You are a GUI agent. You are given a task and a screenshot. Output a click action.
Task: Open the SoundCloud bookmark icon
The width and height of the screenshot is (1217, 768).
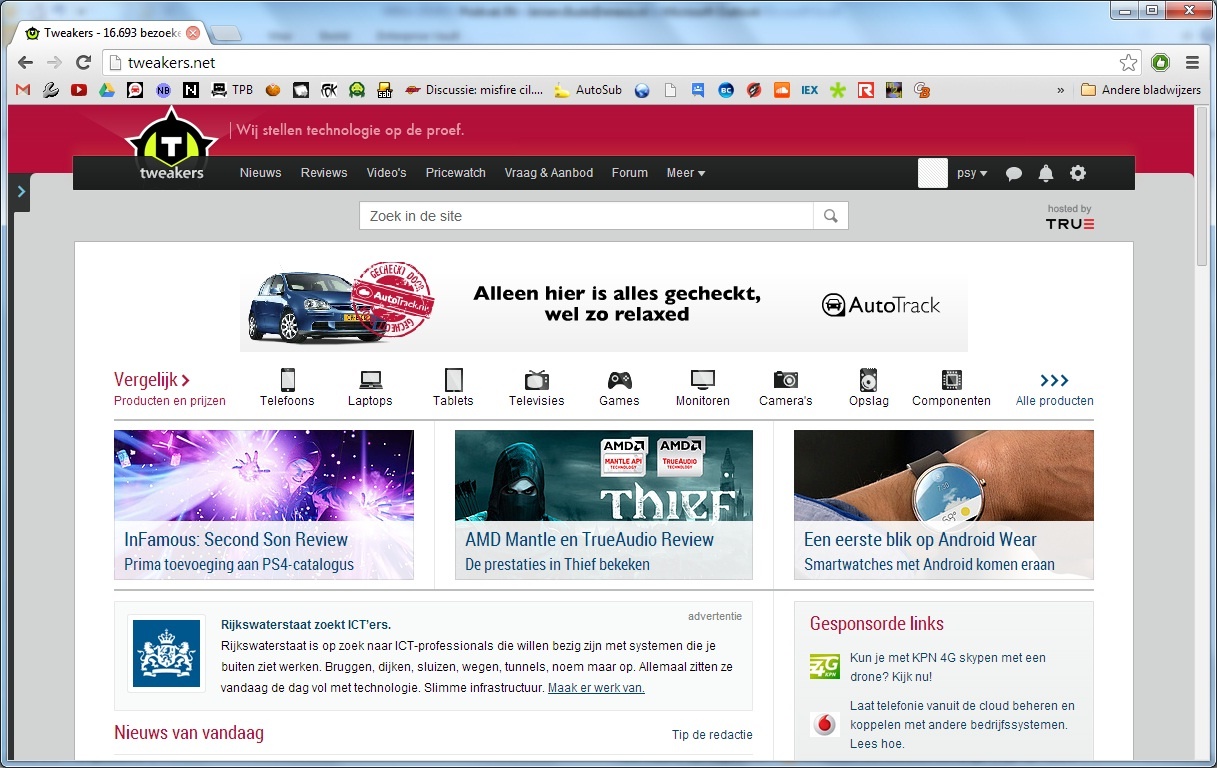782,90
